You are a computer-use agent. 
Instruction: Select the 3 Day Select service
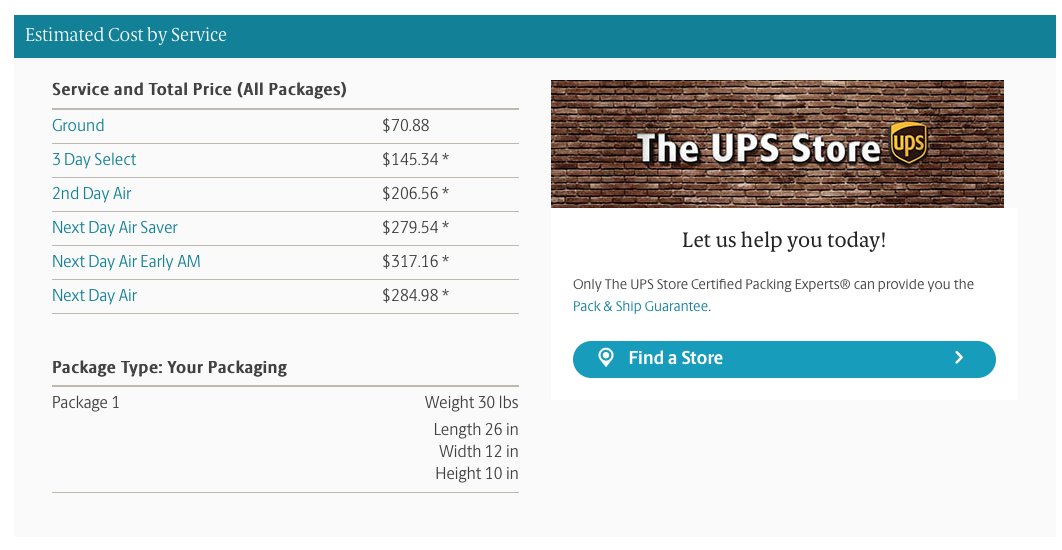point(94,159)
